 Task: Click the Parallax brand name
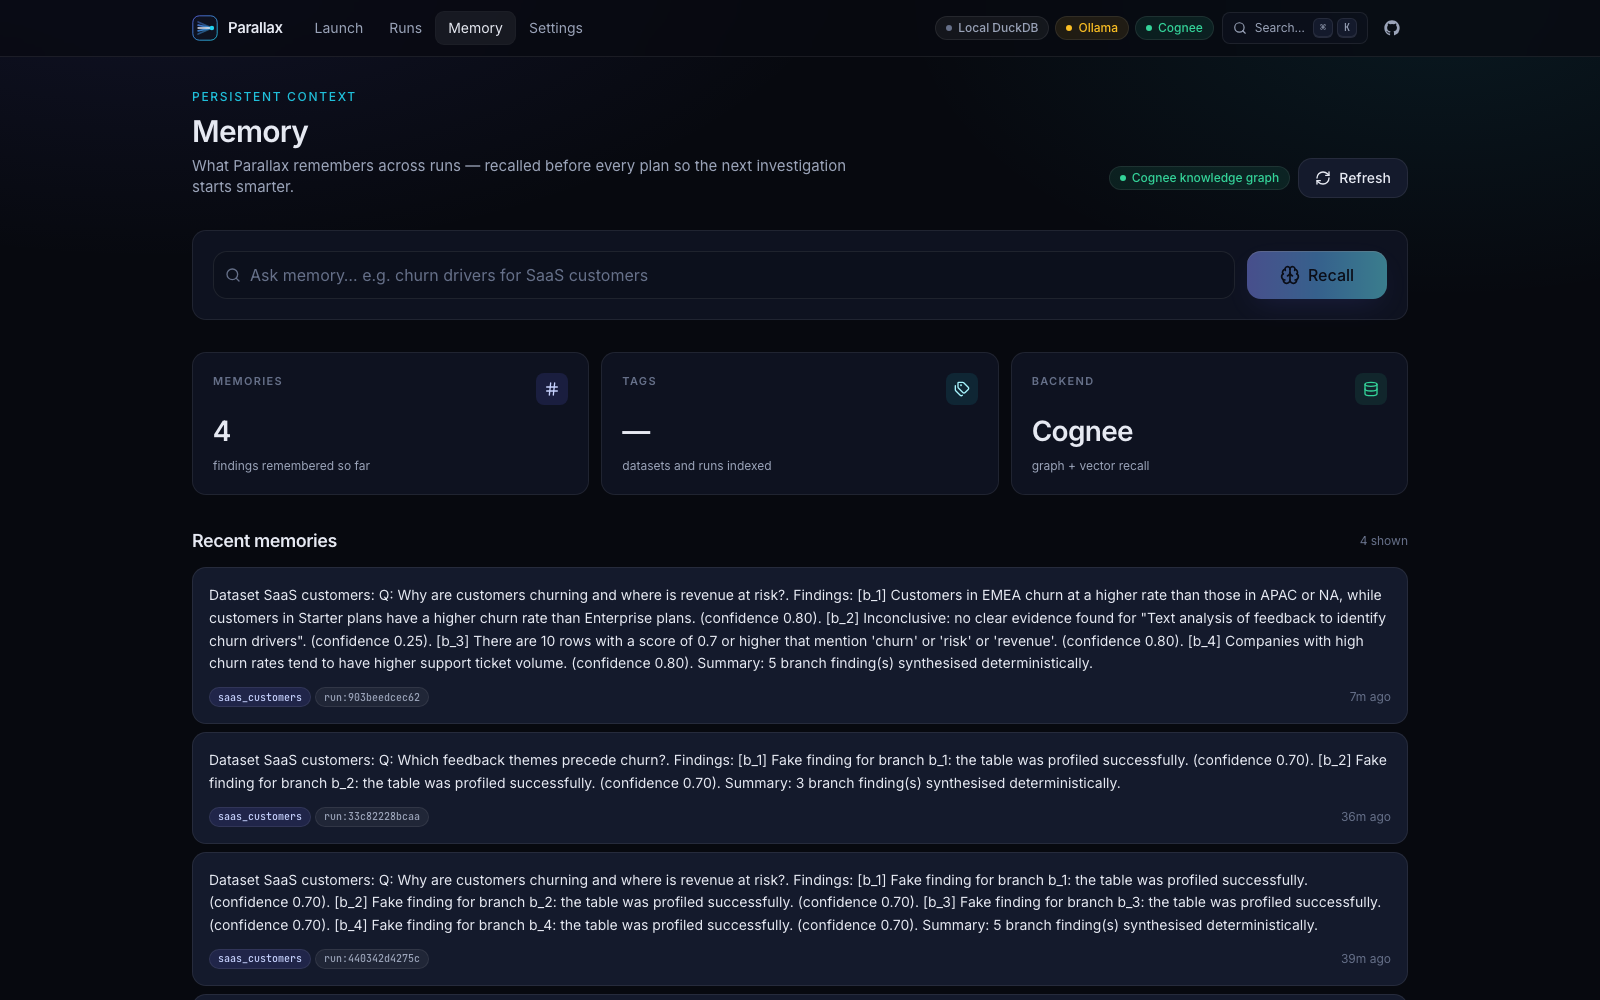255,28
